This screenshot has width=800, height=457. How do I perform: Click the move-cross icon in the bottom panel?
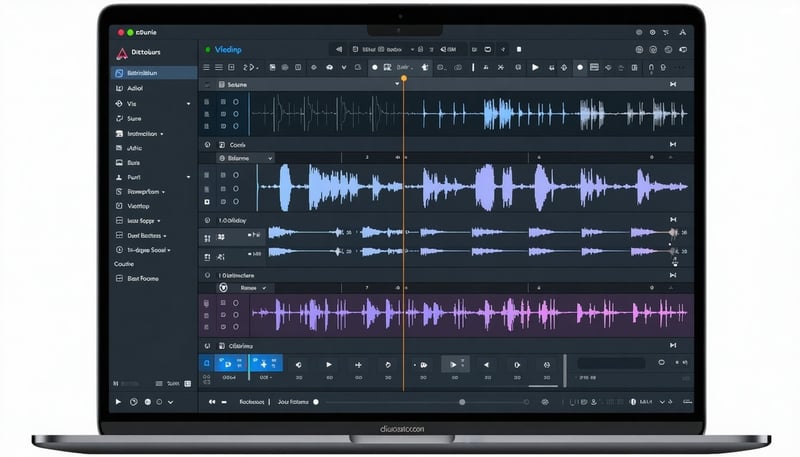358,365
